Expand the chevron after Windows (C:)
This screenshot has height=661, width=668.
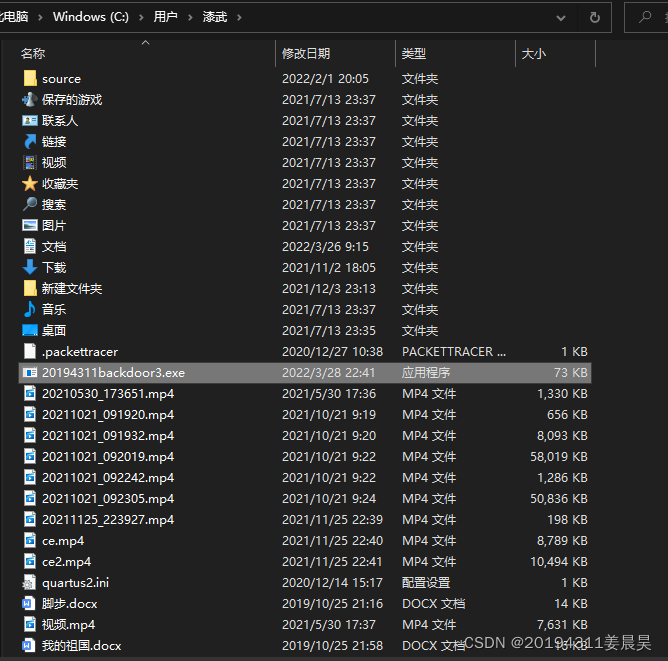click(141, 17)
